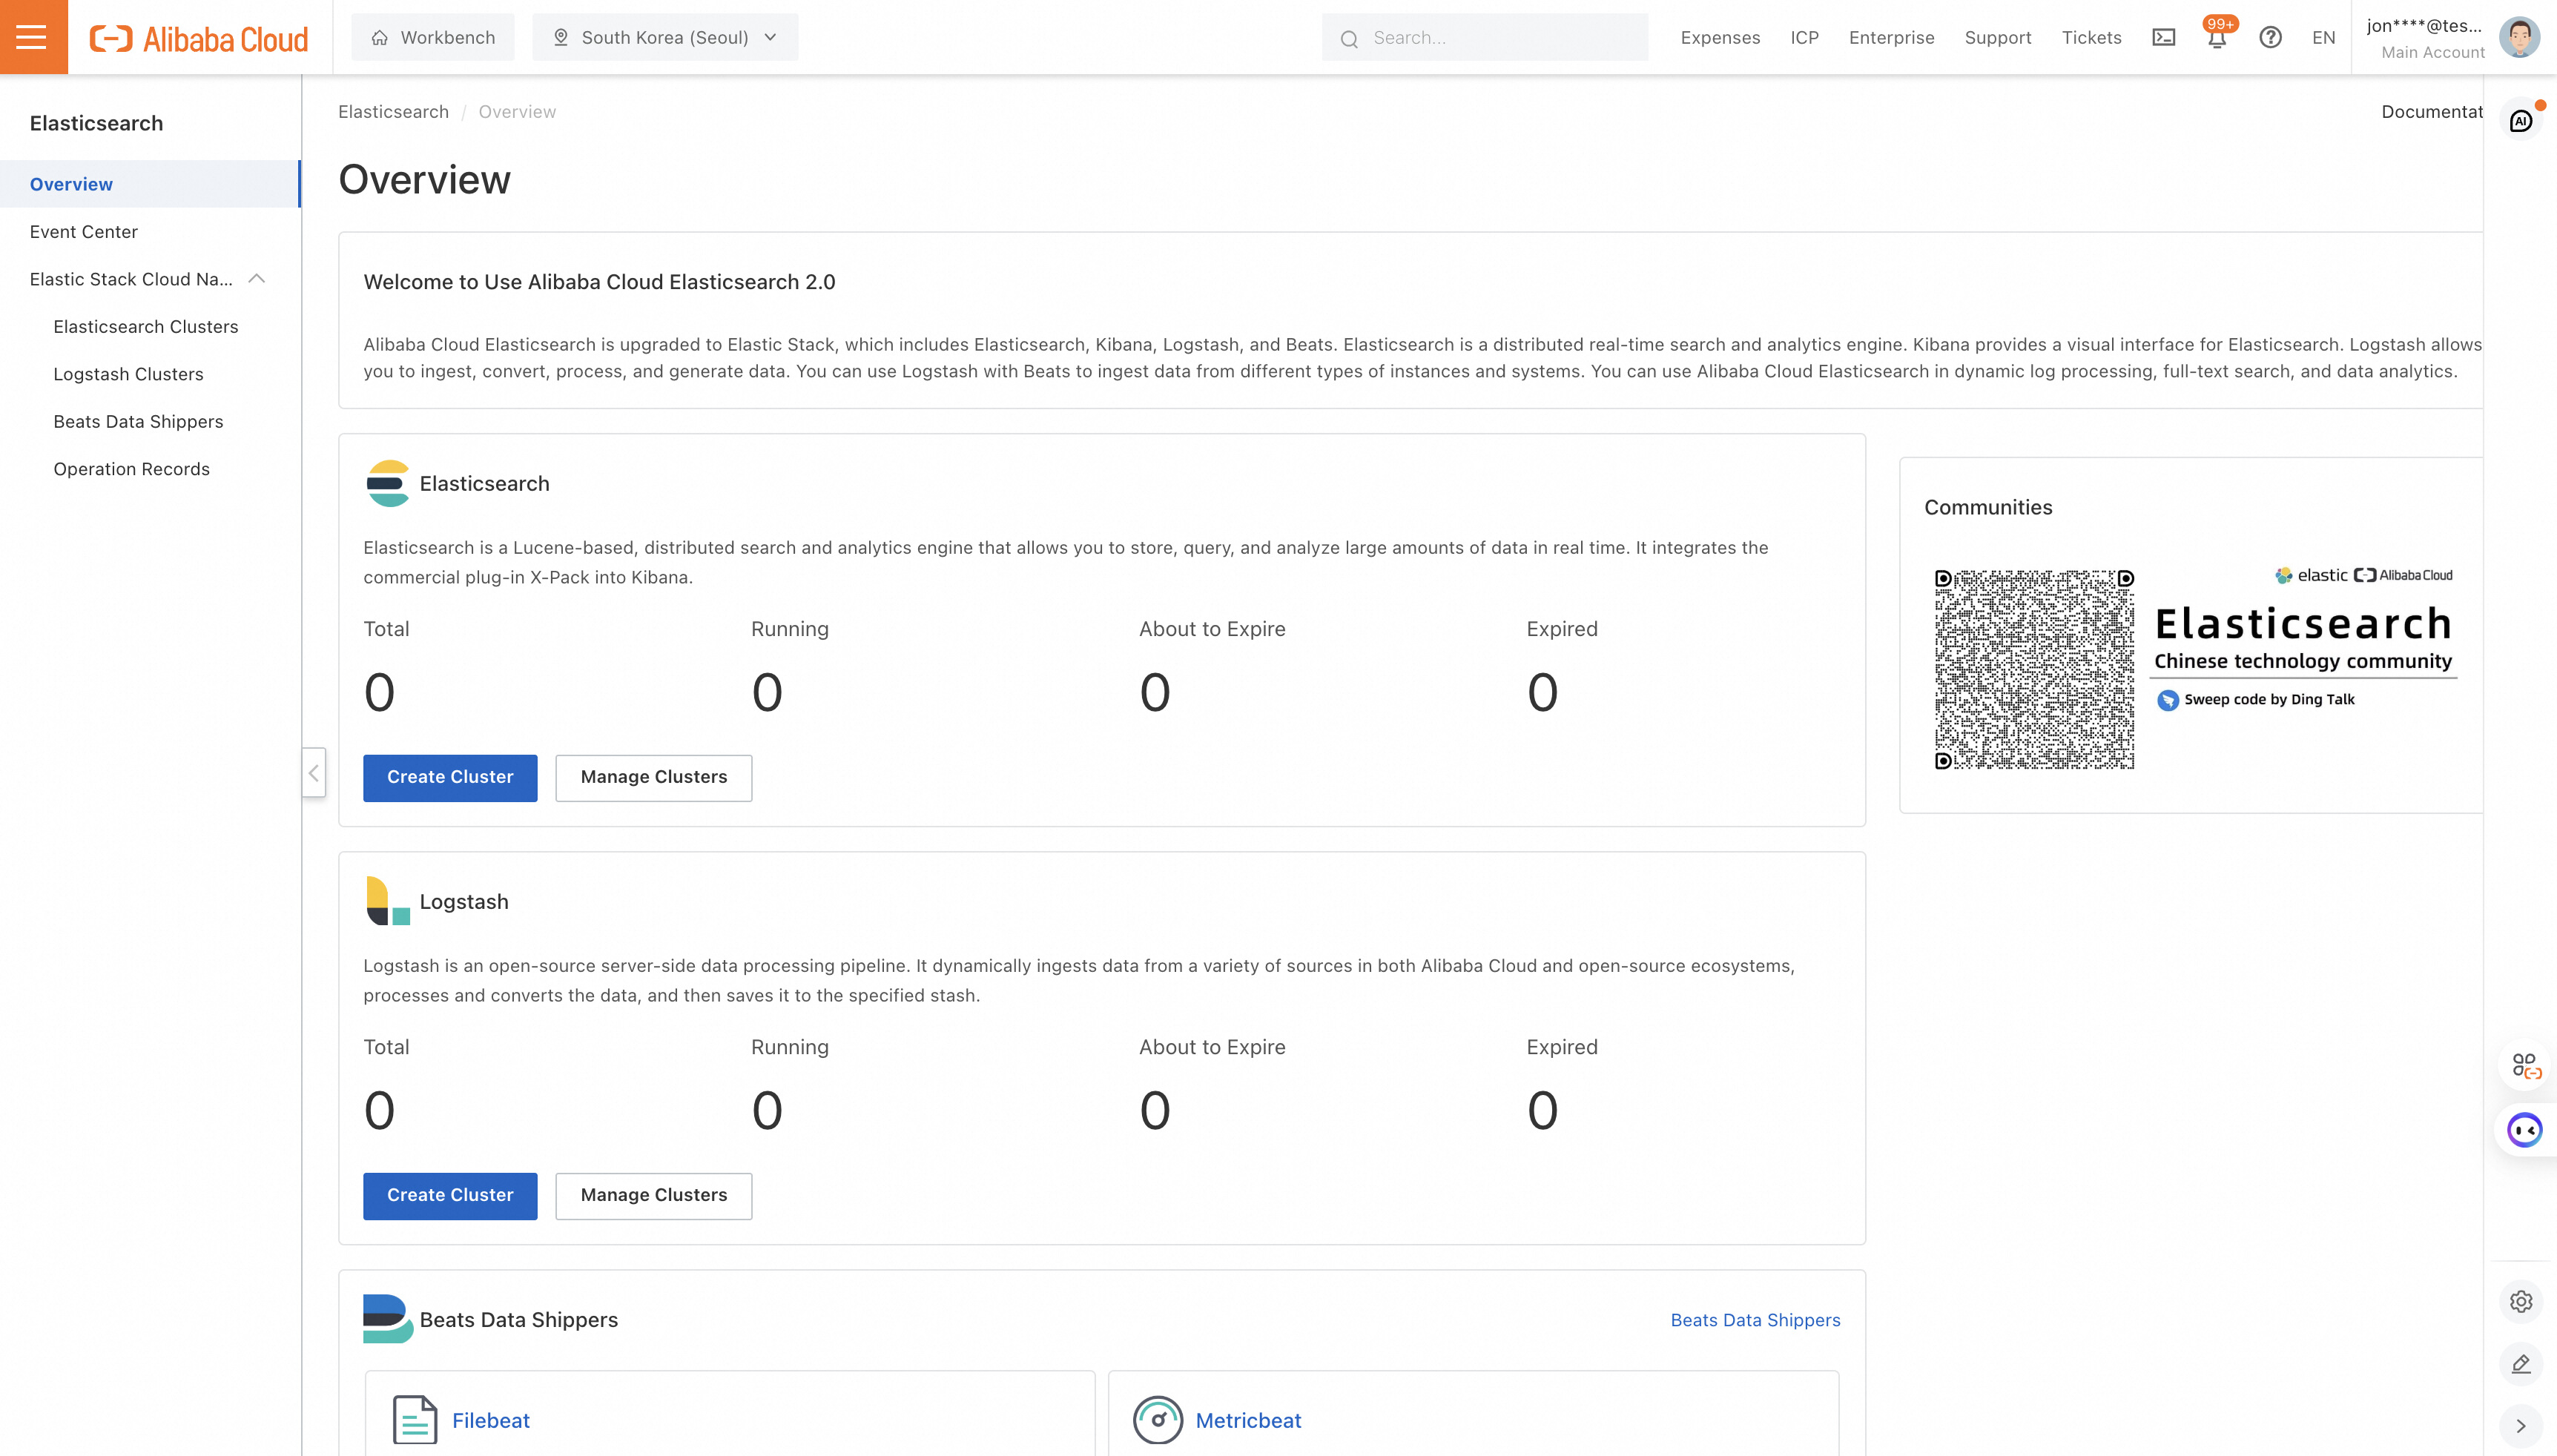Focus the top Search field

pyautogui.click(x=1485, y=38)
